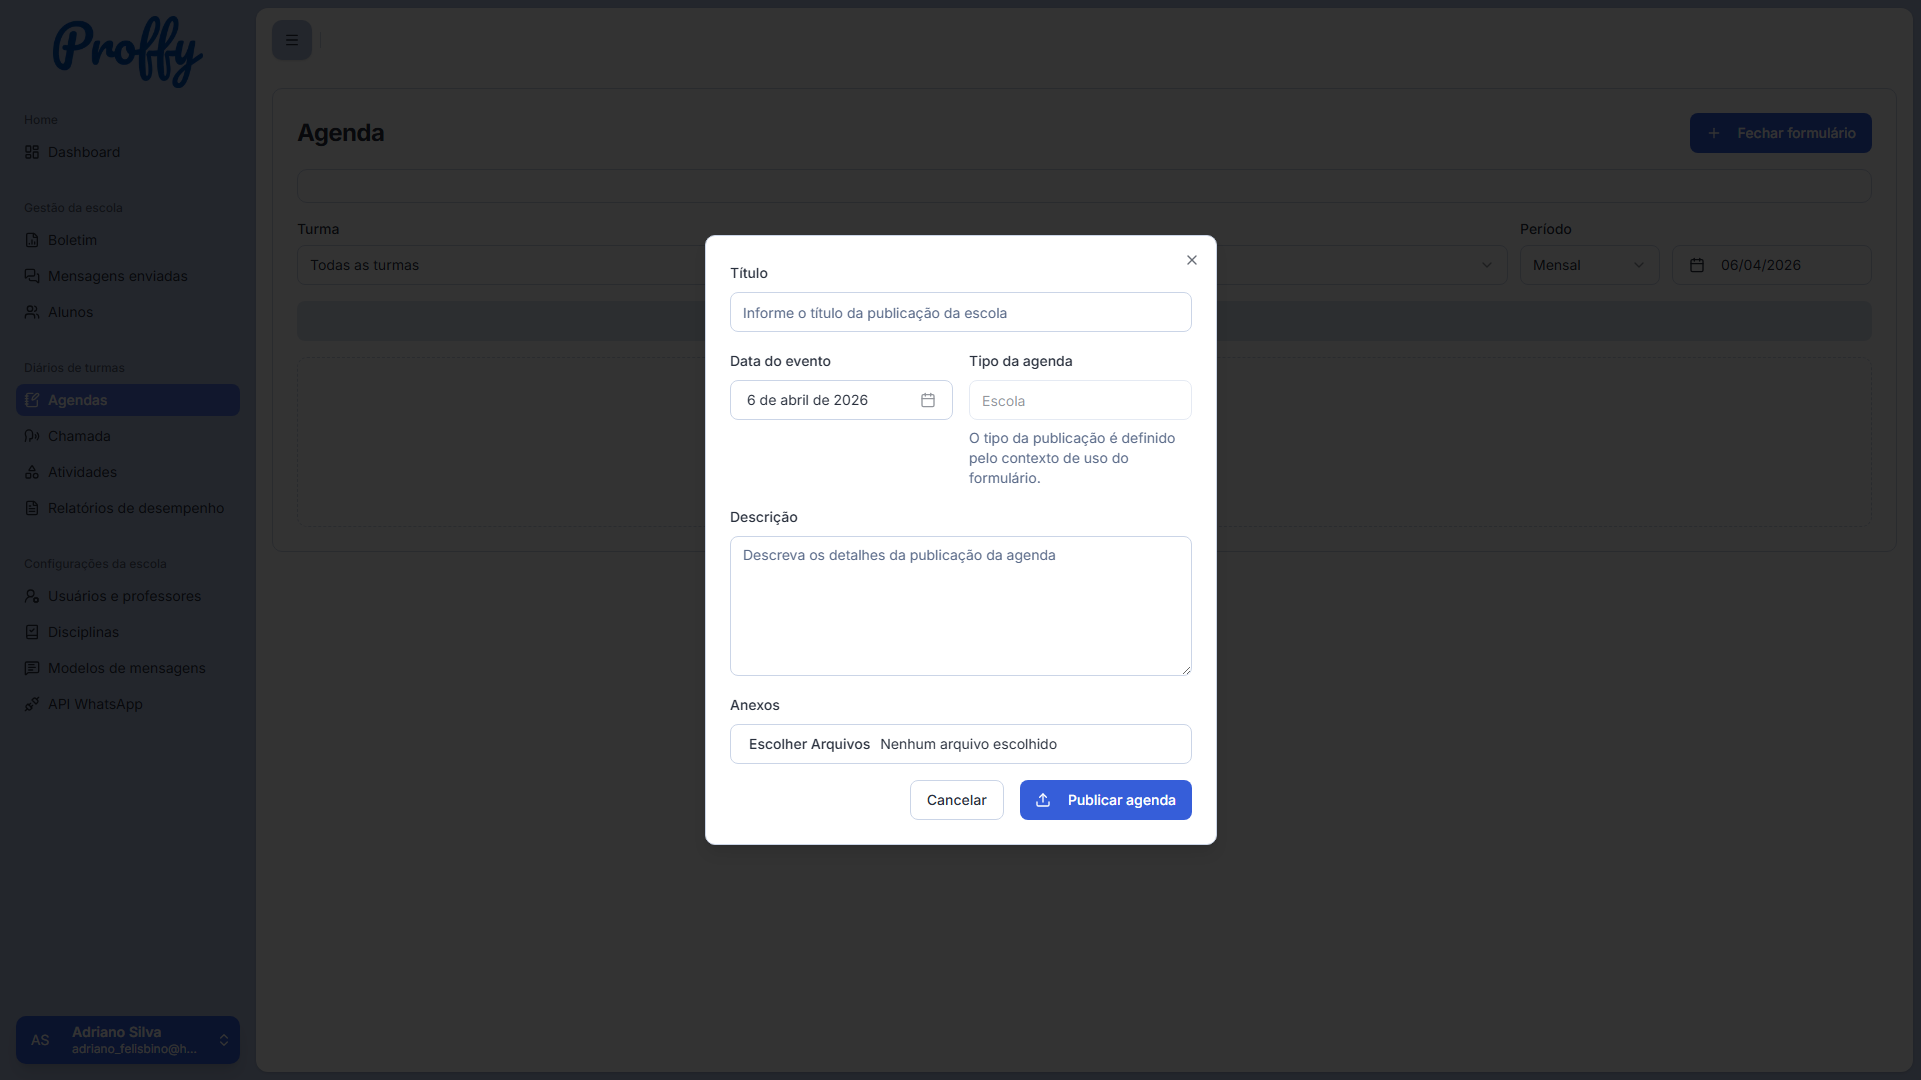Click the API WhatsApp plug icon
The height and width of the screenshot is (1080, 1921).
[x=32, y=704]
